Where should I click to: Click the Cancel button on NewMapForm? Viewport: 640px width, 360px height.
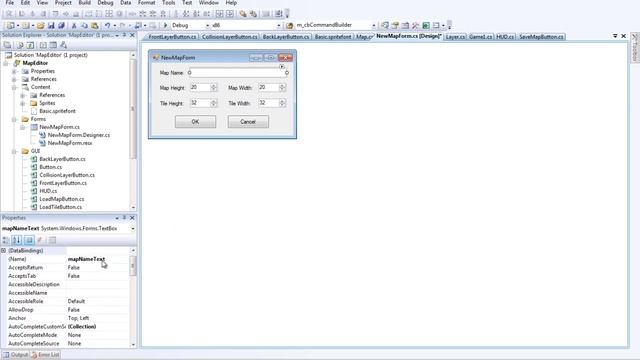pyautogui.click(x=248, y=122)
